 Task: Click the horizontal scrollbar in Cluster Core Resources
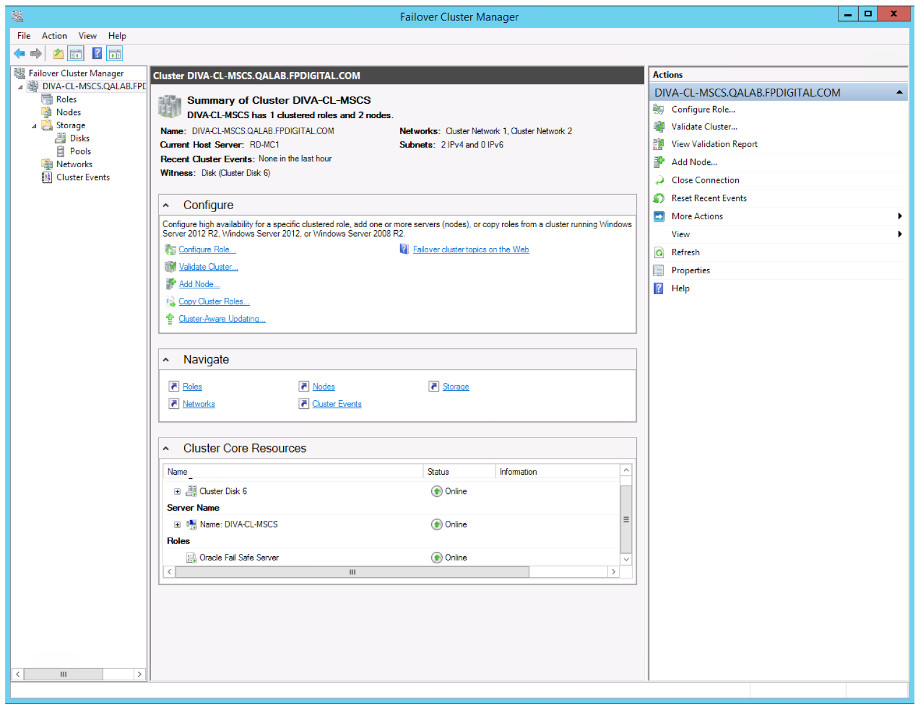click(x=350, y=571)
